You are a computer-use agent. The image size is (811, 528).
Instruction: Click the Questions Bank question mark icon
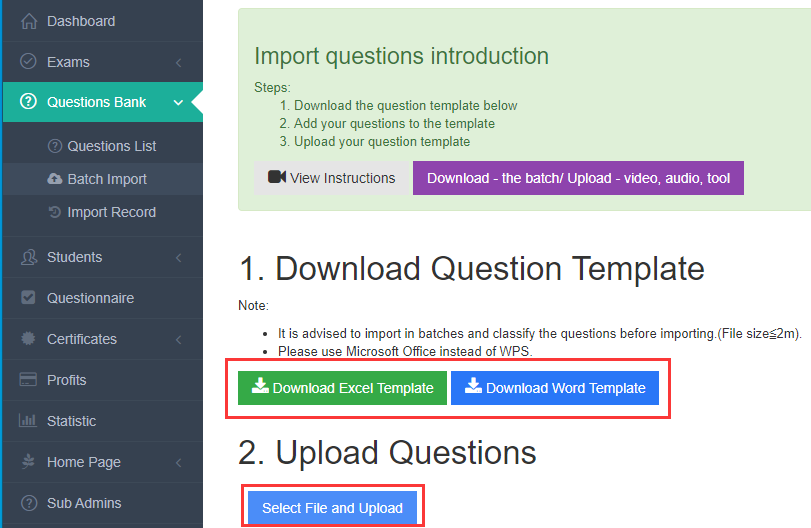tap(28, 101)
